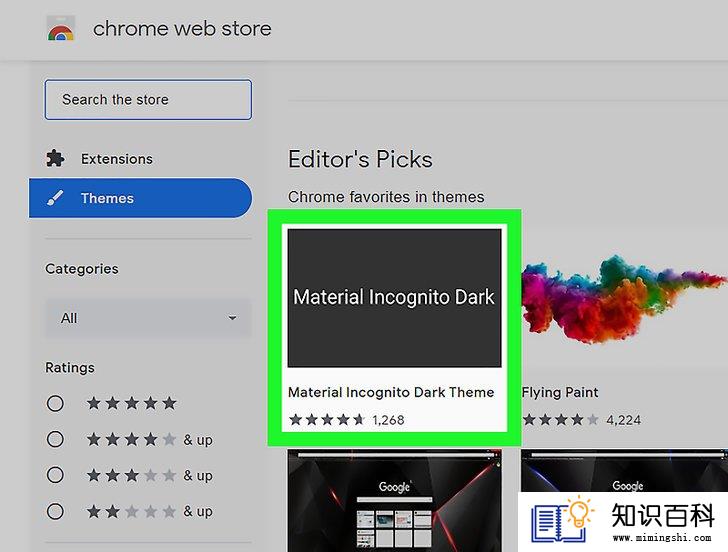Screen dimensions: 728x552
Task: Click the Chrome favorites in themes subtitle
Action: click(386, 197)
